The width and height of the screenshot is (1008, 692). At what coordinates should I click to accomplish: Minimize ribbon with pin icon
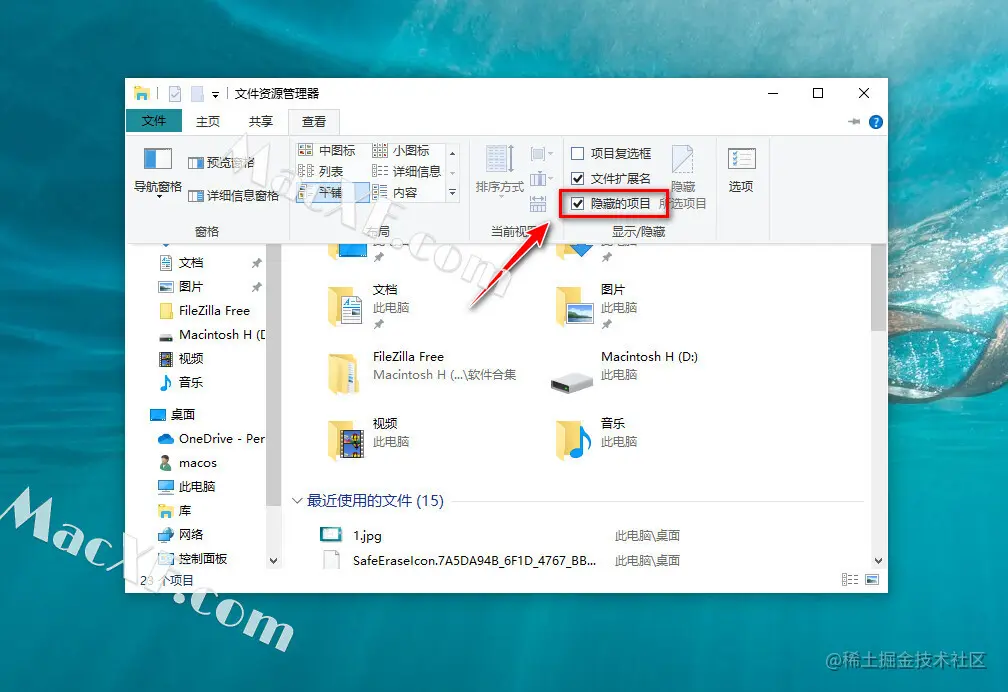pos(854,122)
